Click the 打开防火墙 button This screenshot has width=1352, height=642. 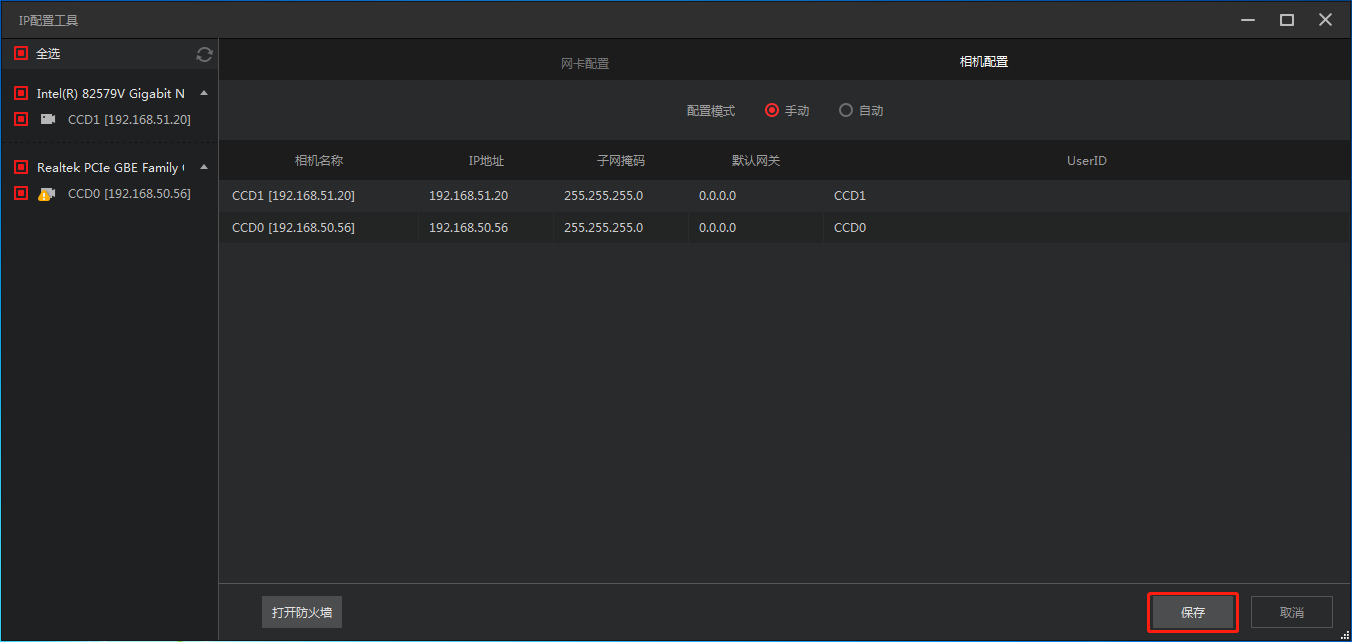(x=302, y=612)
